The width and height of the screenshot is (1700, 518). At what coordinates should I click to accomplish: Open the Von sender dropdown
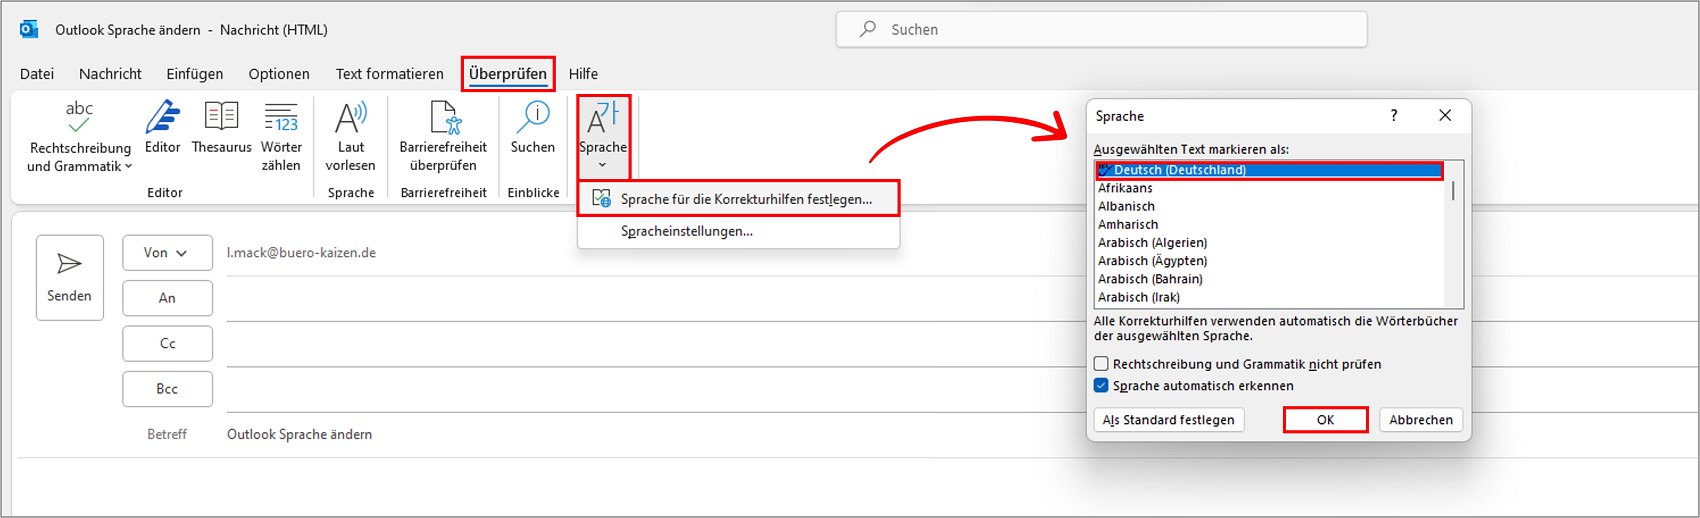pos(167,253)
